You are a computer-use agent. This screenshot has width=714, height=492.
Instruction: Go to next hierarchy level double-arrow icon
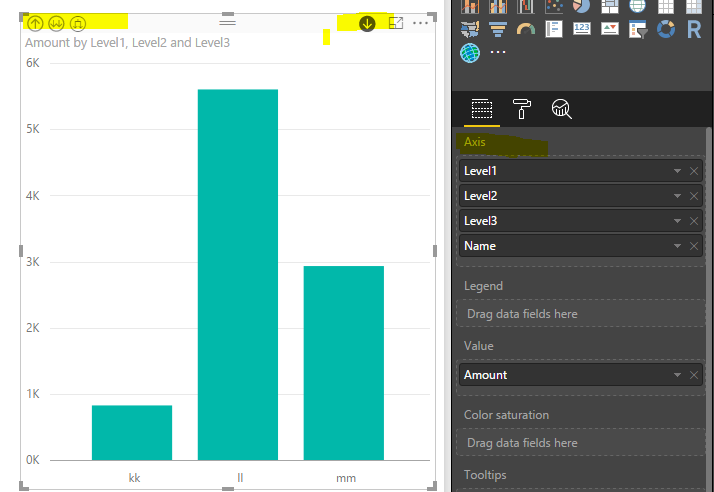(56, 23)
